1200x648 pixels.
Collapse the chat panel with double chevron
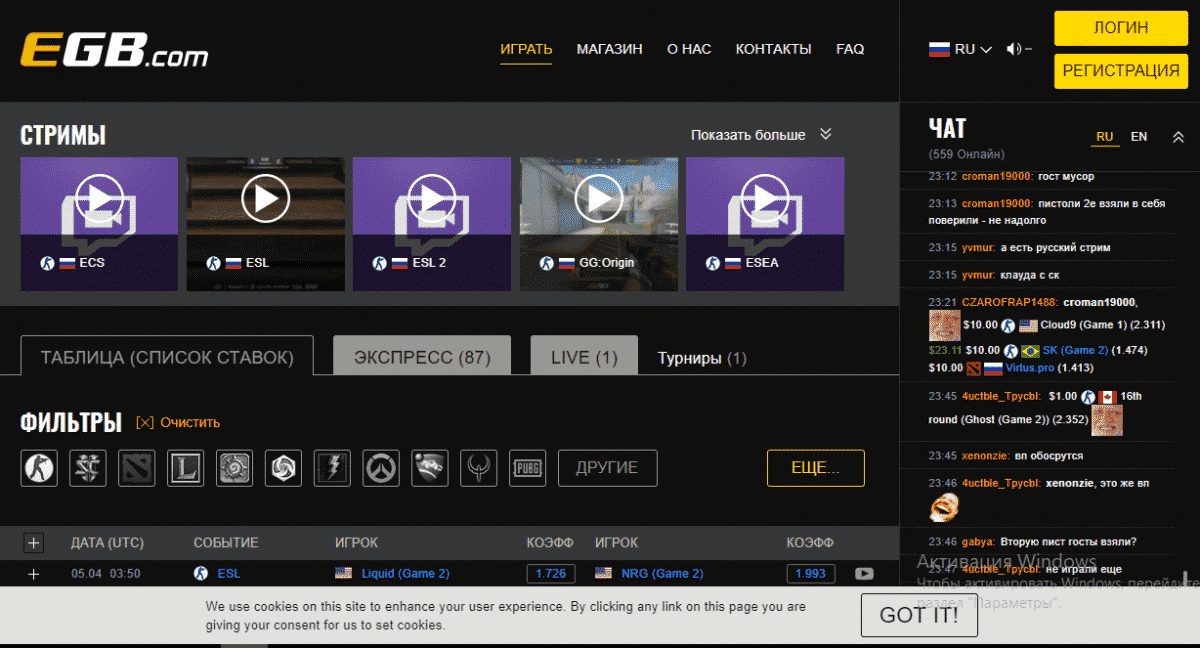(x=1178, y=138)
